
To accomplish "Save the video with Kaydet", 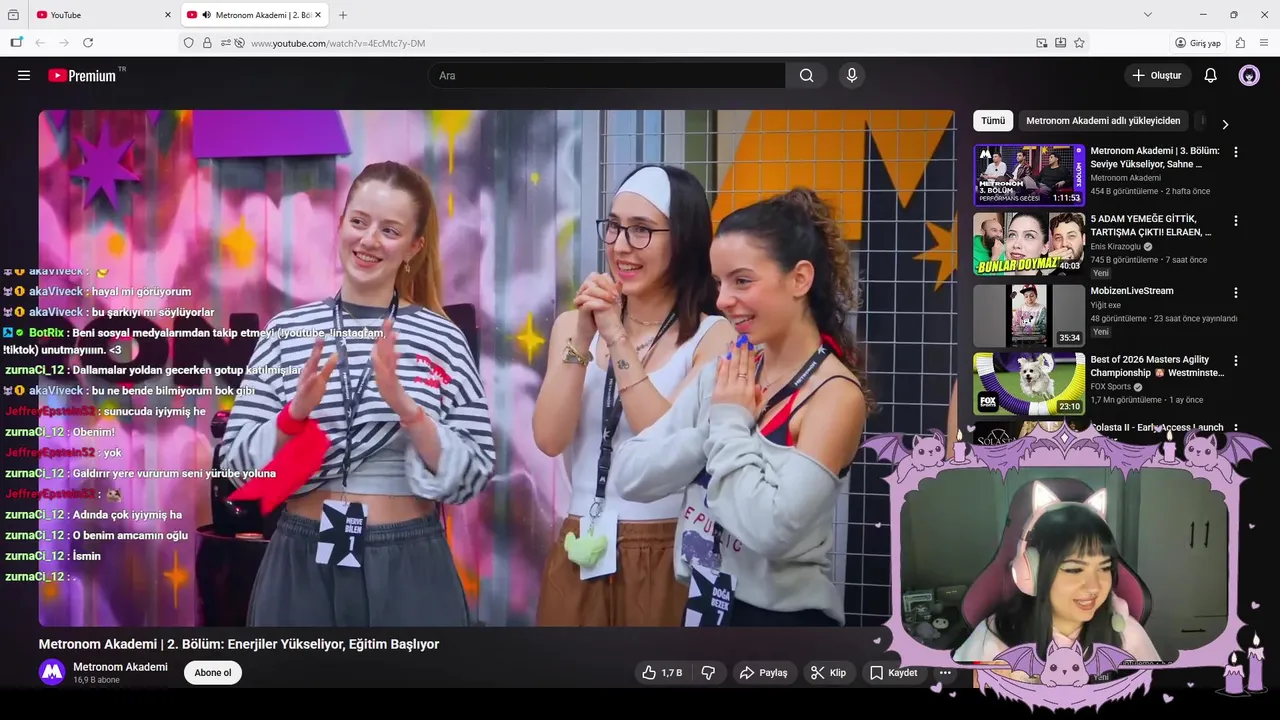I will click(893, 673).
